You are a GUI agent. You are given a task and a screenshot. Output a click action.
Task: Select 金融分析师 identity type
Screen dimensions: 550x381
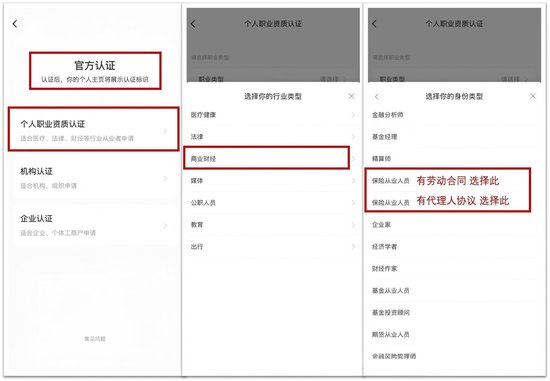point(454,115)
